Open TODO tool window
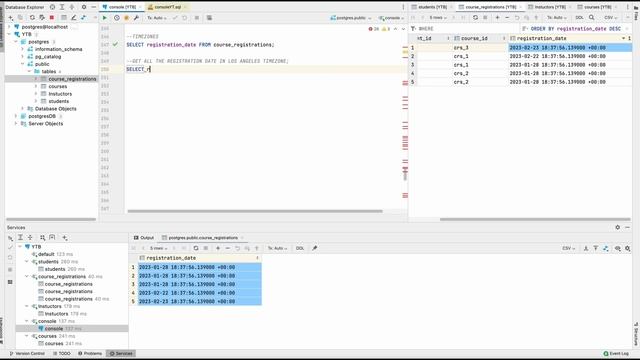The width and height of the screenshot is (640, 360). coord(62,353)
